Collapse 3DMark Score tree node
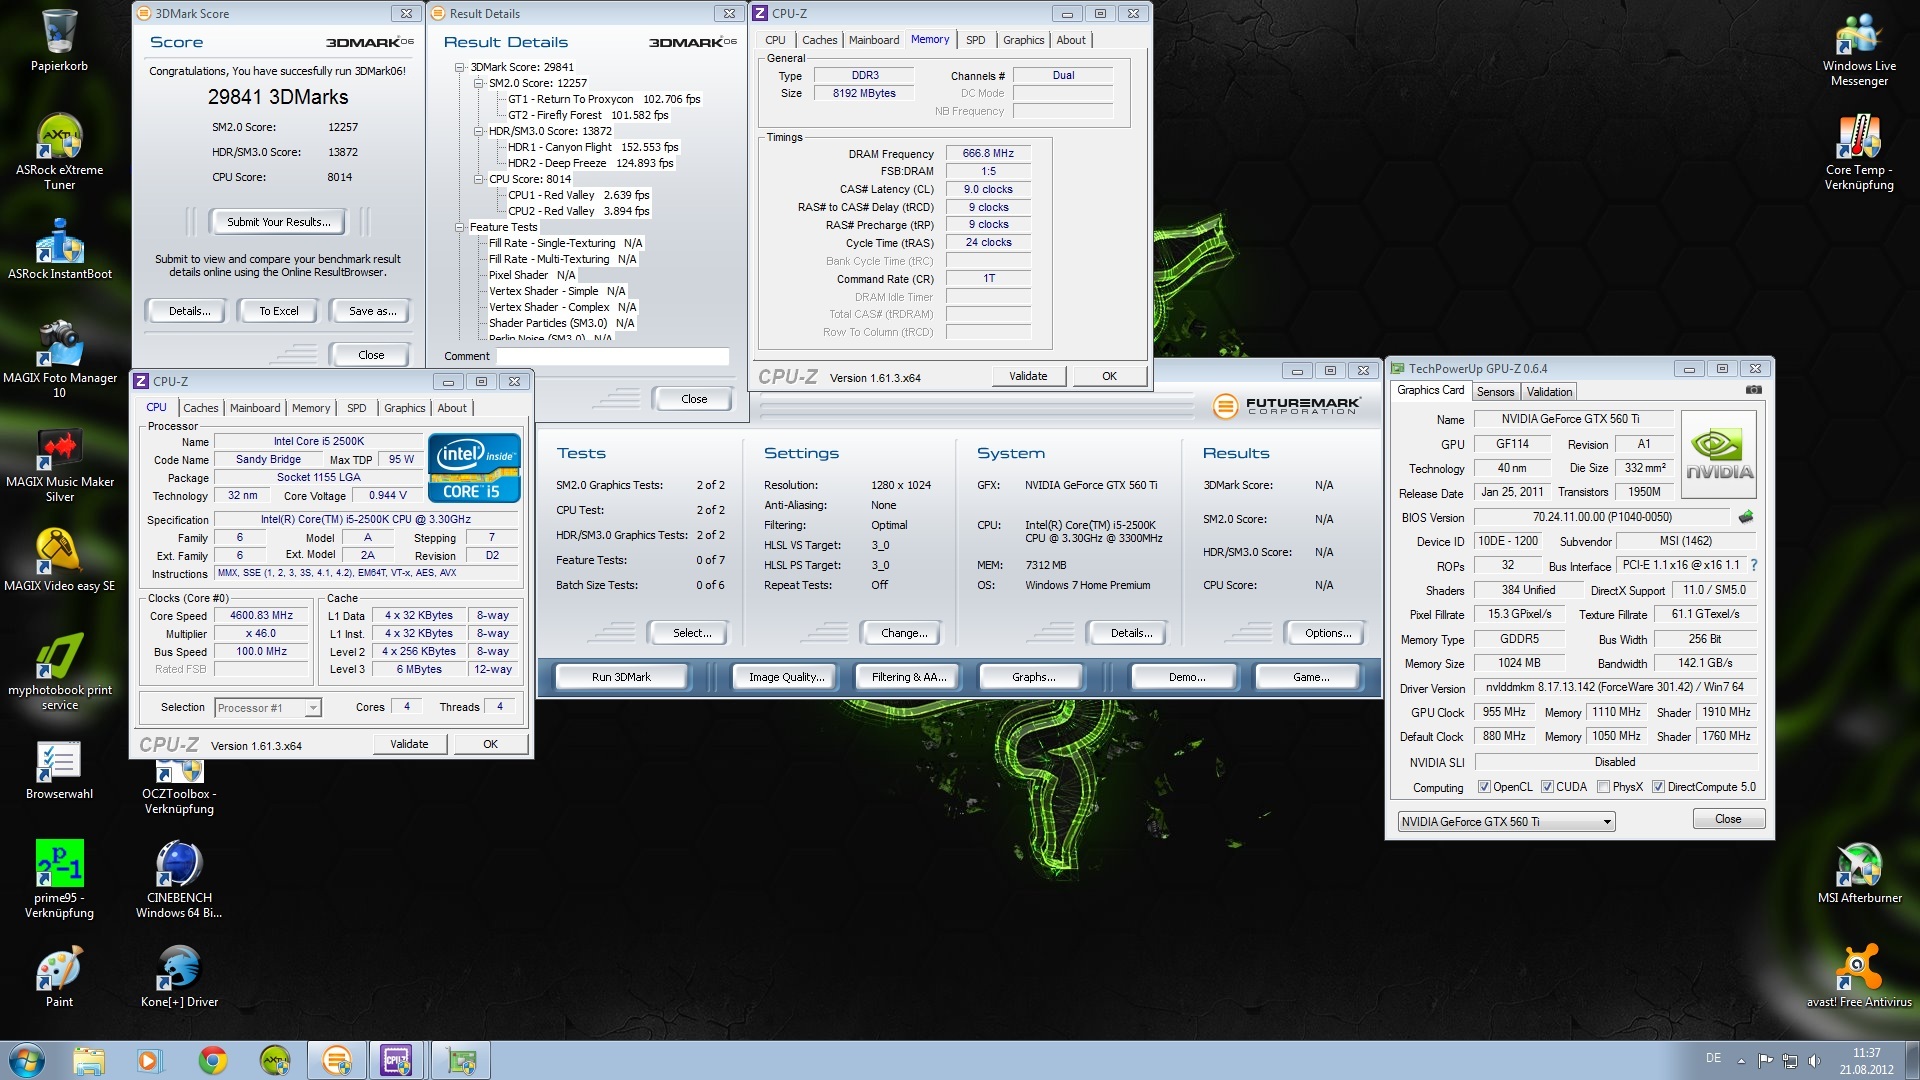1920x1080 pixels. pos(460,68)
